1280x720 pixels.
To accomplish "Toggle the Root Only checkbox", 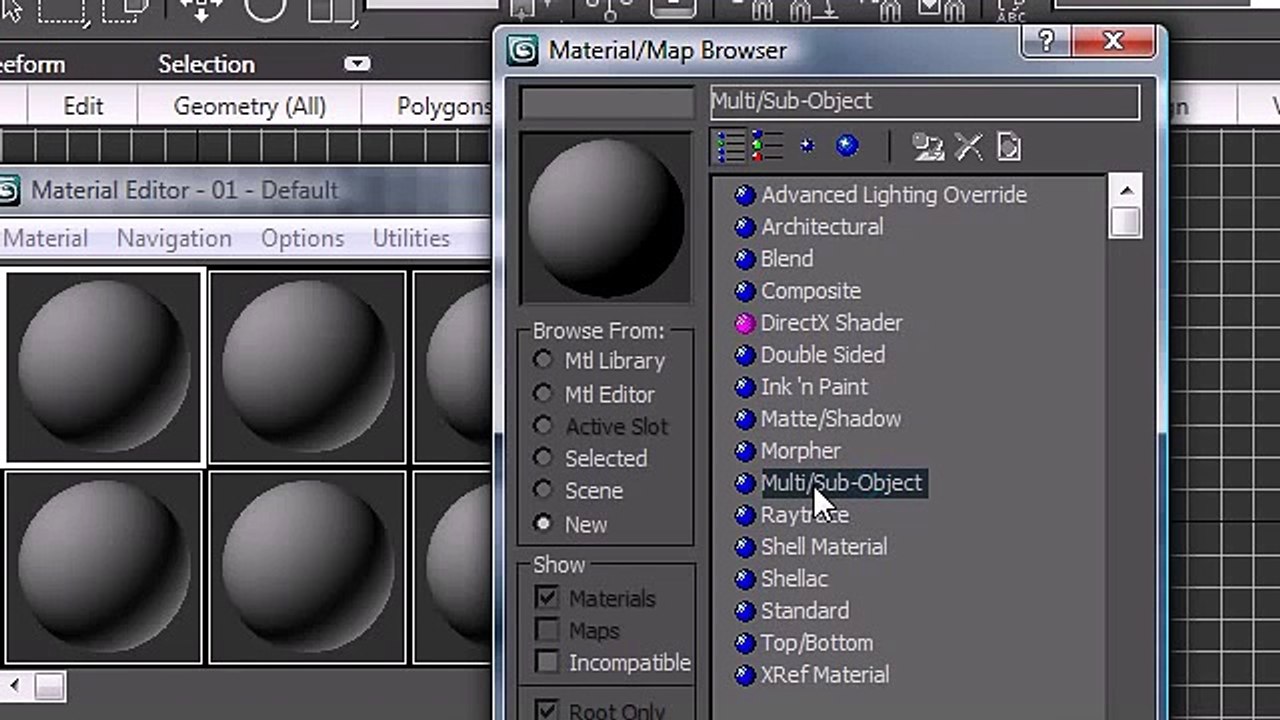I will (x=546, y=710).
